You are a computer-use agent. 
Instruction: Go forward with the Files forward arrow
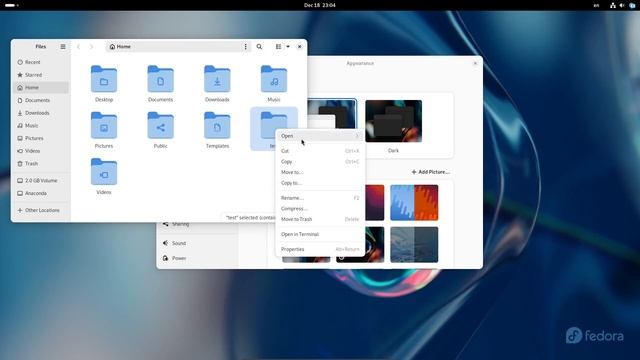[91, 47]
